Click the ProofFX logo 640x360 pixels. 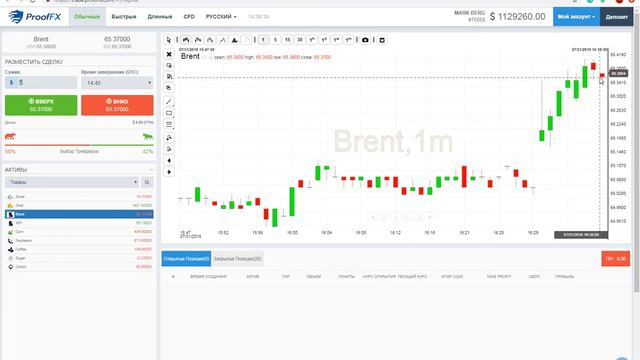click(x=35, y=17)
